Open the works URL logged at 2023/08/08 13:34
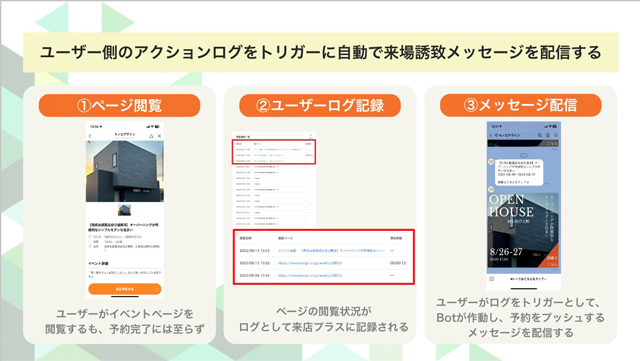 click(310, 276)
